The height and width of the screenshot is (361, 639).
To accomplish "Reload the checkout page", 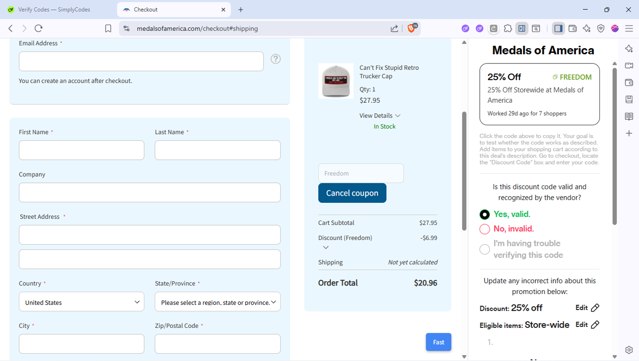I will (38, 29).
